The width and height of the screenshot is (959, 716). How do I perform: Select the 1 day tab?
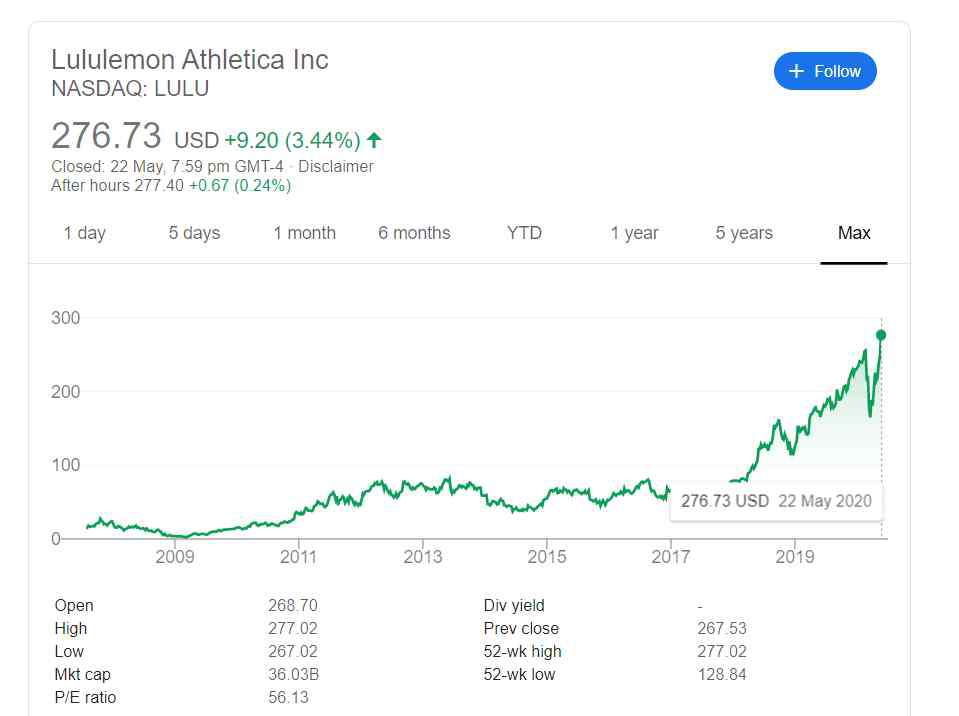click(x=84, y=233)
